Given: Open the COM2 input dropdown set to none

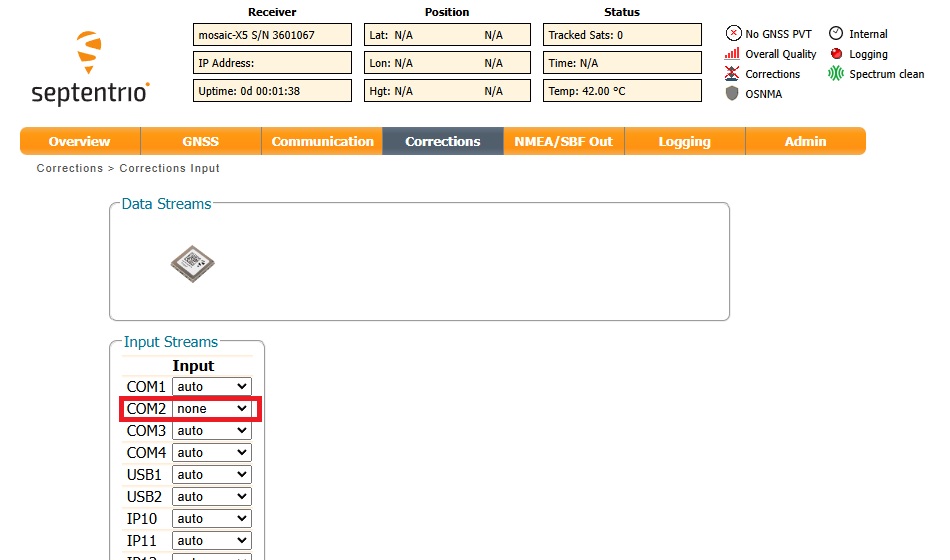Looking at the screenshot, I should coord(212,409).
